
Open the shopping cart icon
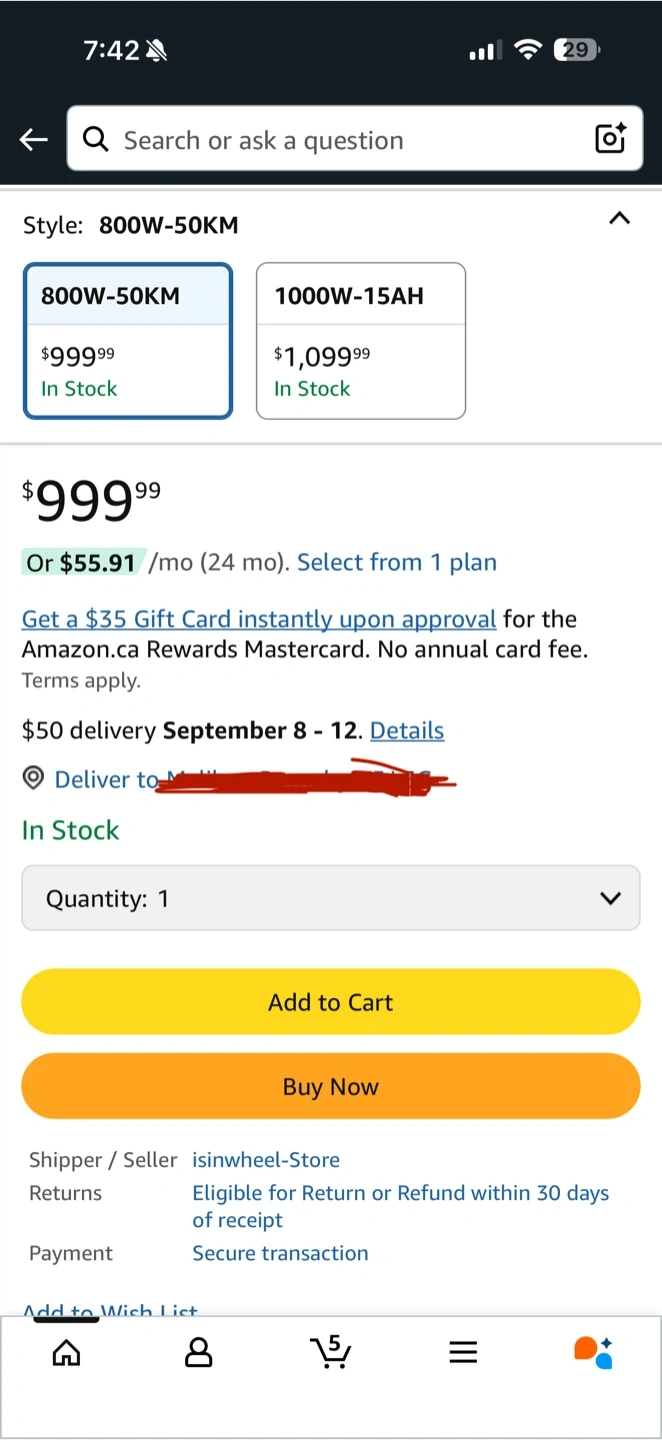click(331, 1352)
